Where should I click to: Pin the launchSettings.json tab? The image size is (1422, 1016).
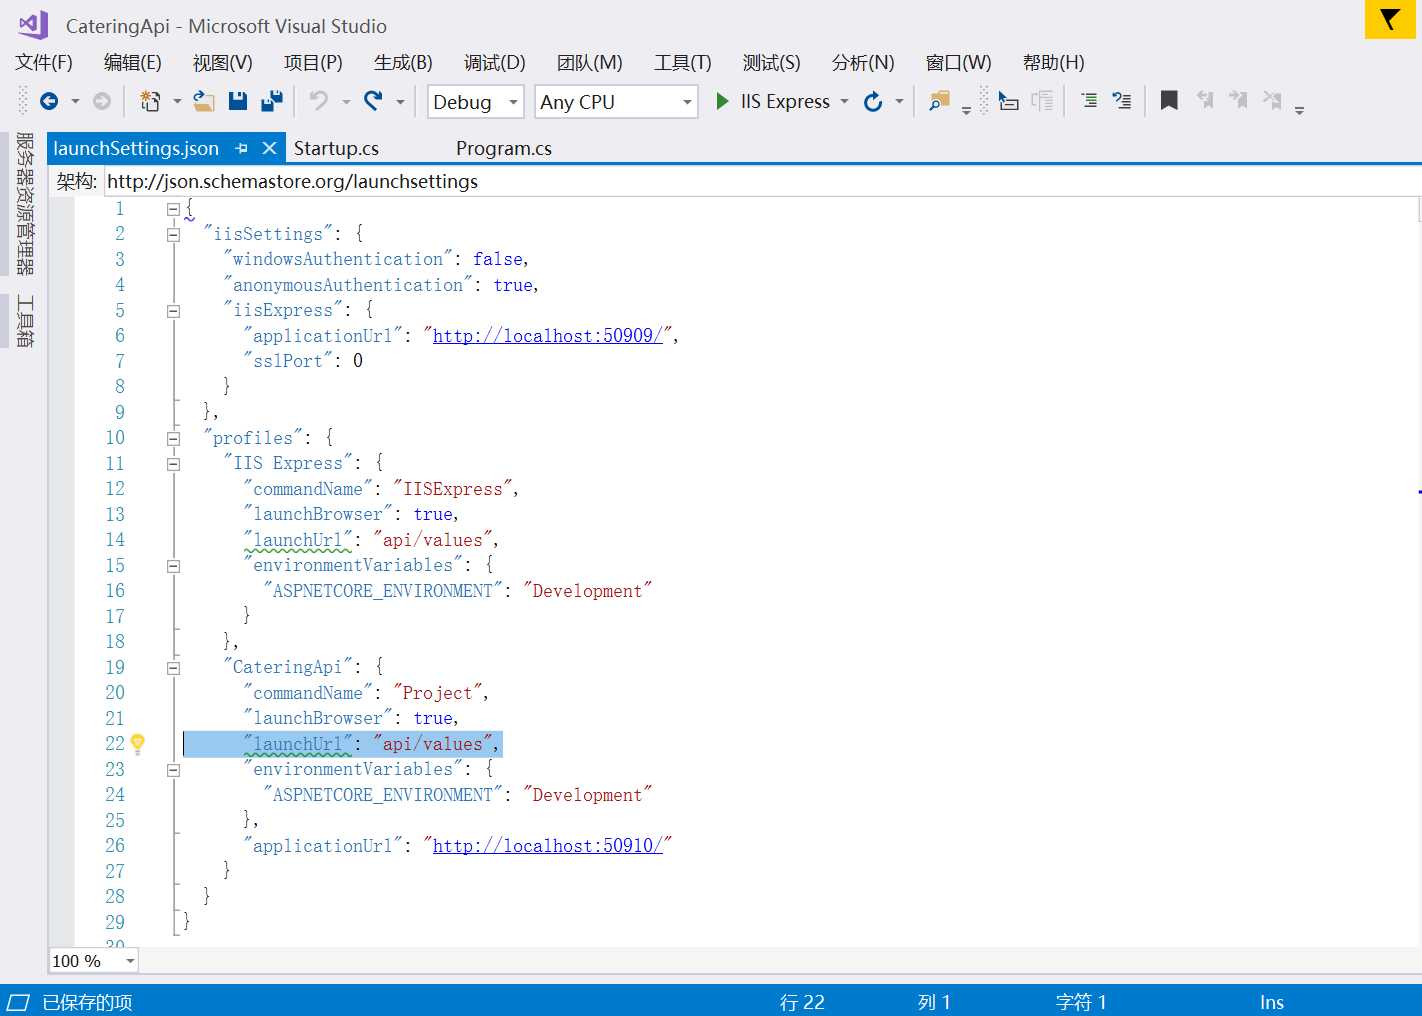tap(241, 148)
